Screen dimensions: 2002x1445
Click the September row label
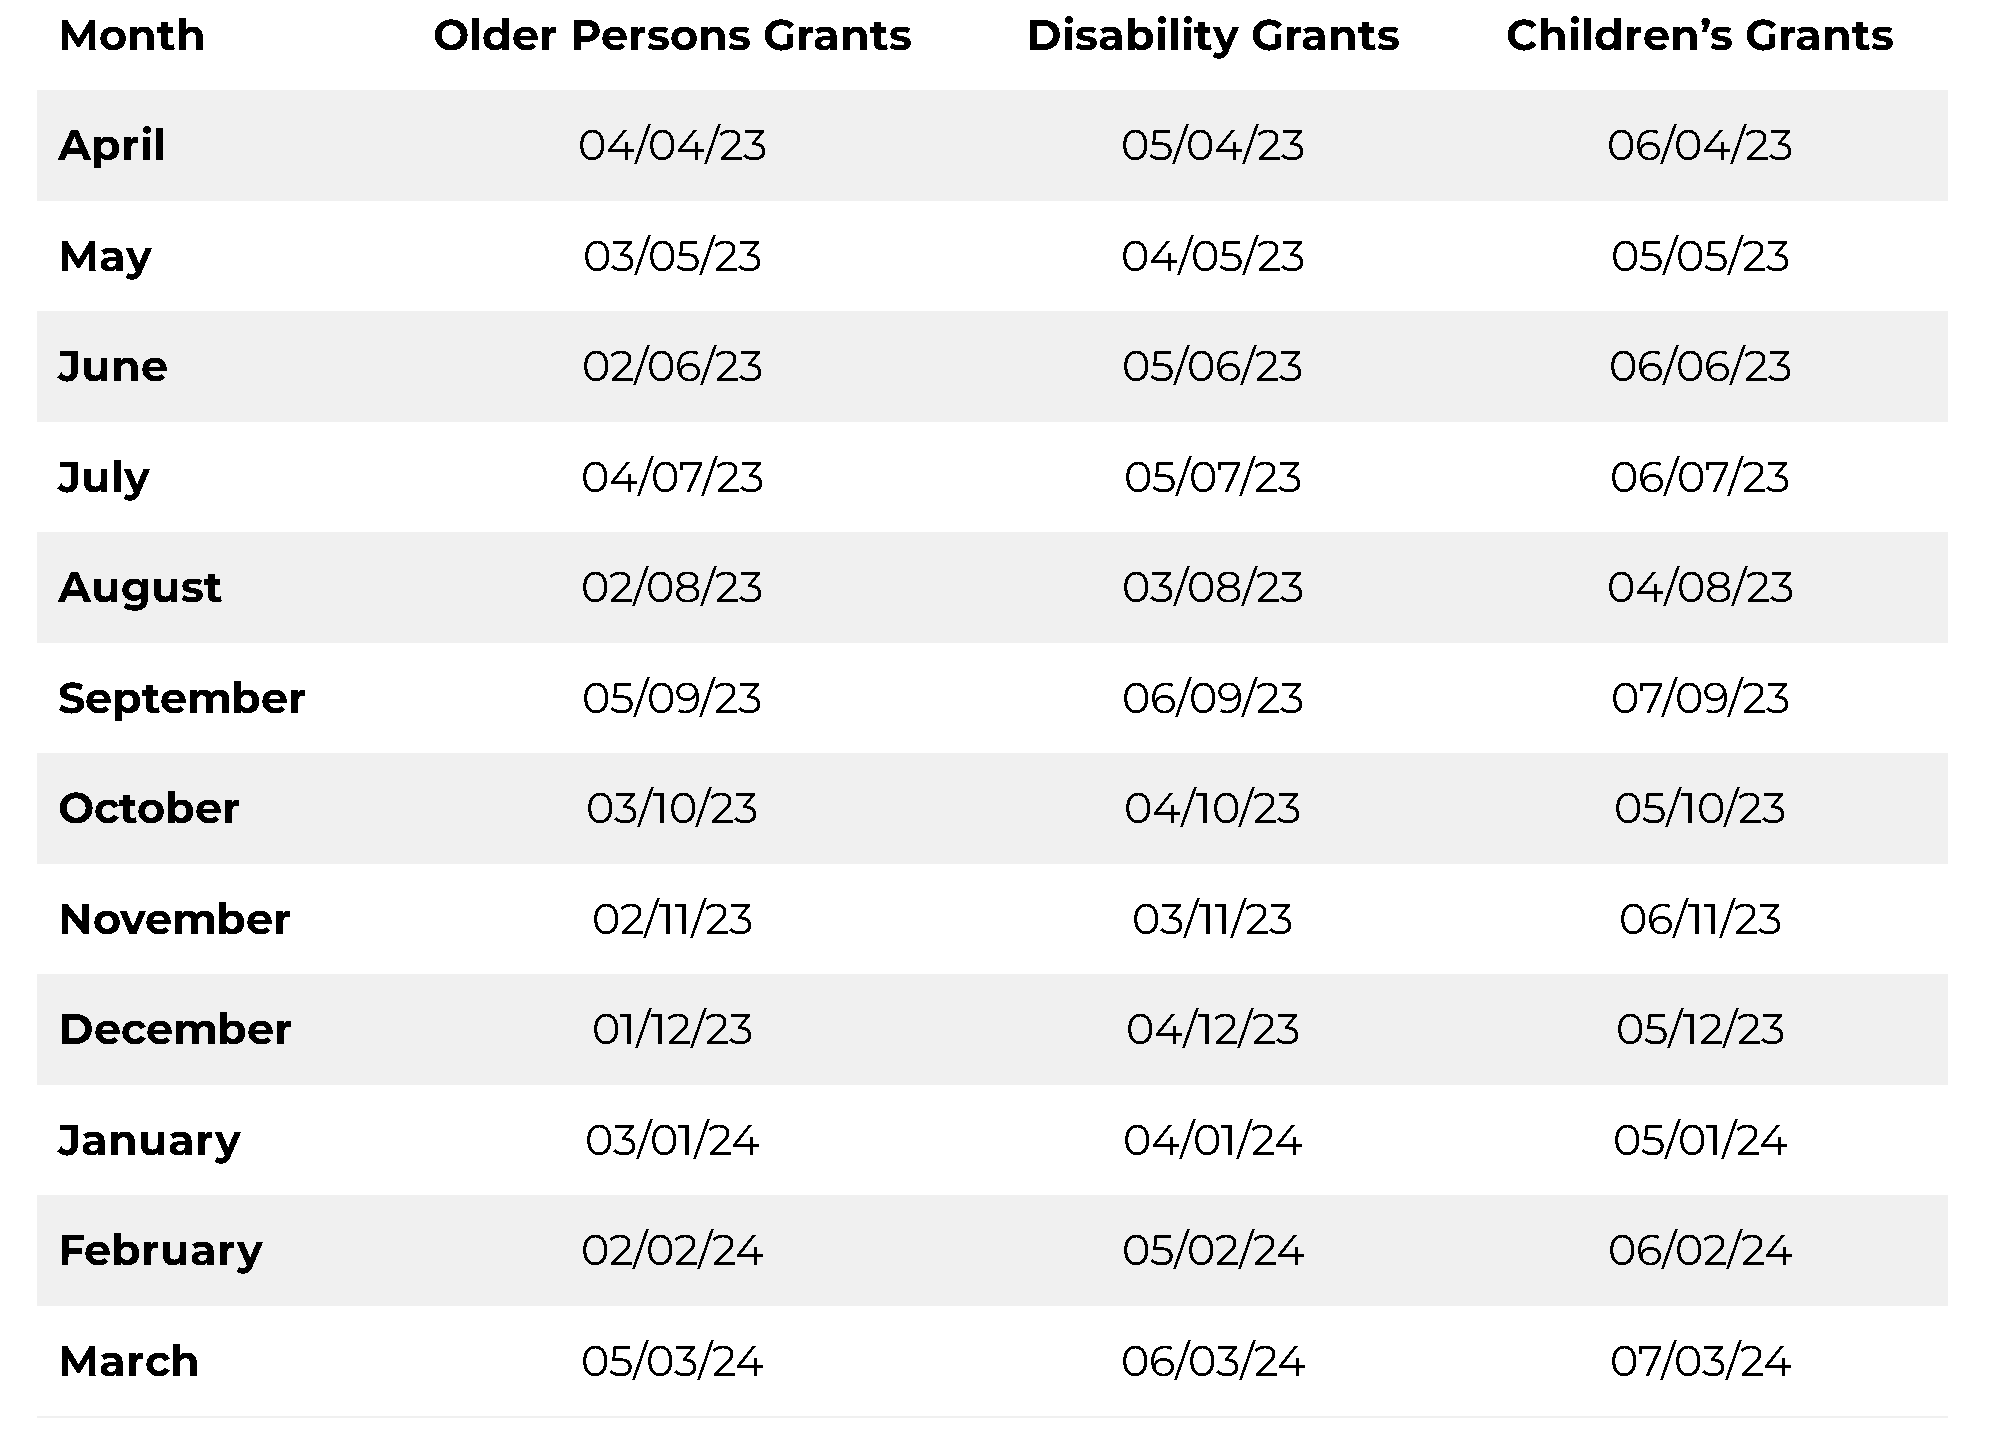coord(182,699)
